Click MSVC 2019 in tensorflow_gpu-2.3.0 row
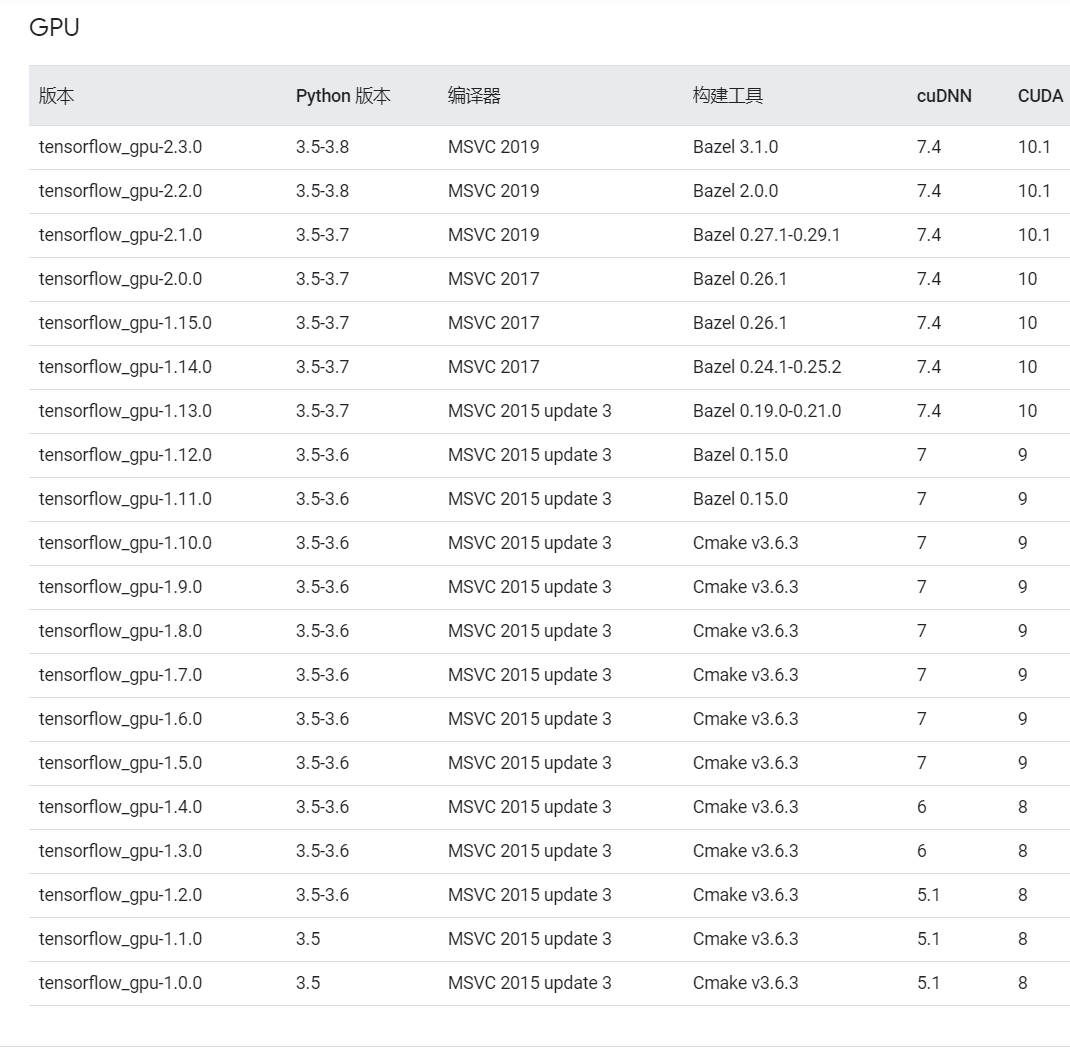 point(493,147)
